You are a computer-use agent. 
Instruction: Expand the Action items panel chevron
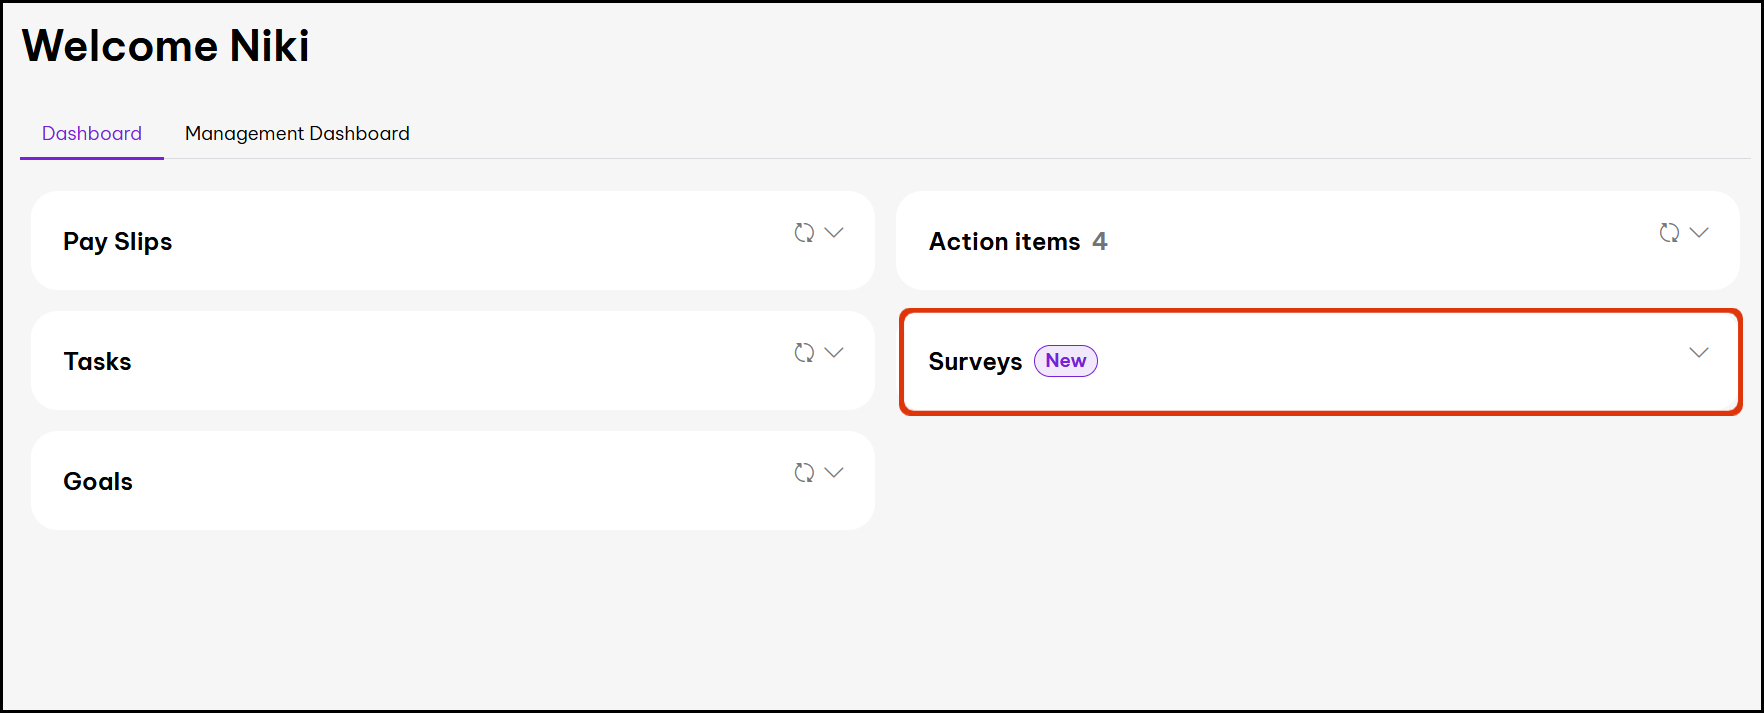[x=1699, y=232]
